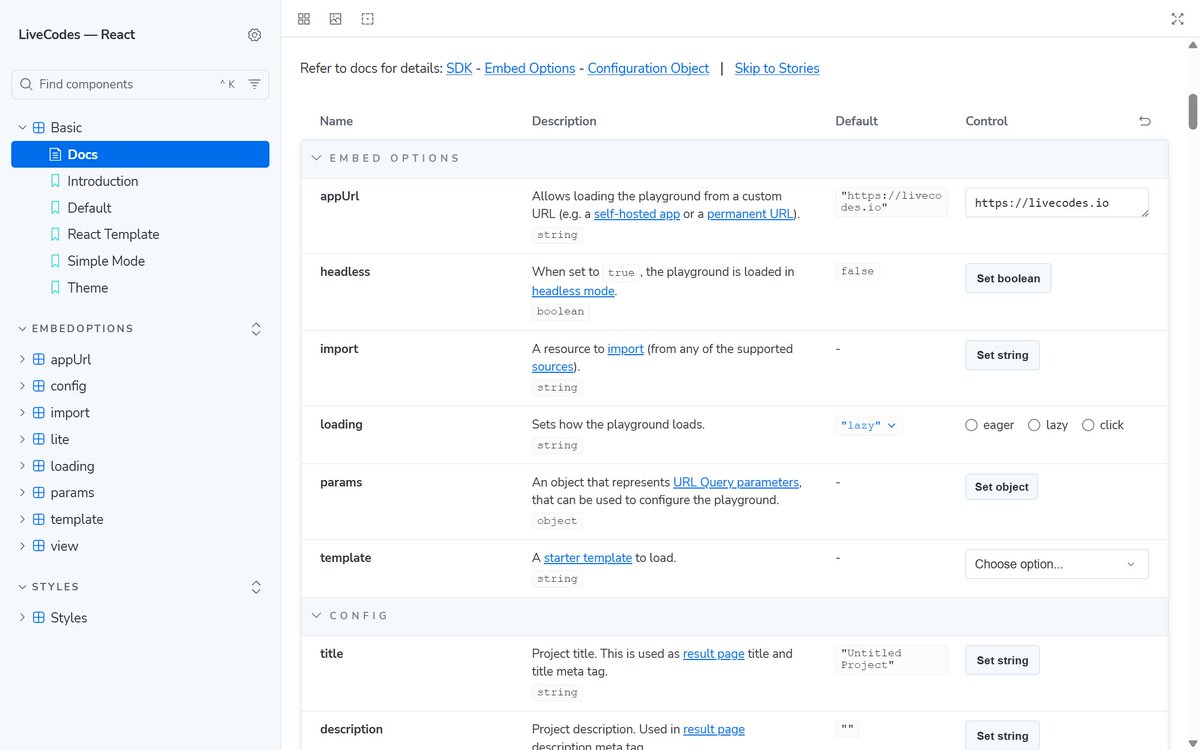Change the background using the image toolbar icon
The height and width of the screenshot is (750, 1200).
[336, 19]
